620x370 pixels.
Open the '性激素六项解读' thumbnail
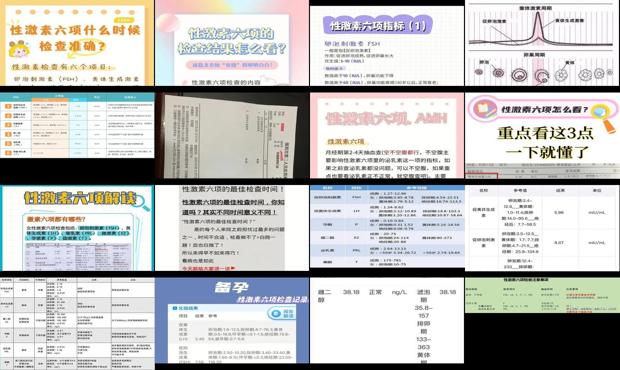click(77, 228)
